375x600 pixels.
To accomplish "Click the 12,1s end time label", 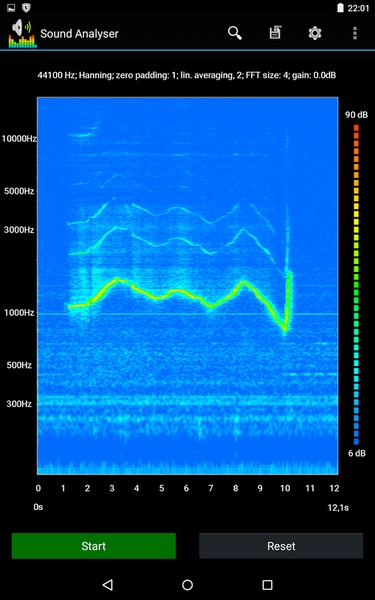I will 338,507.
